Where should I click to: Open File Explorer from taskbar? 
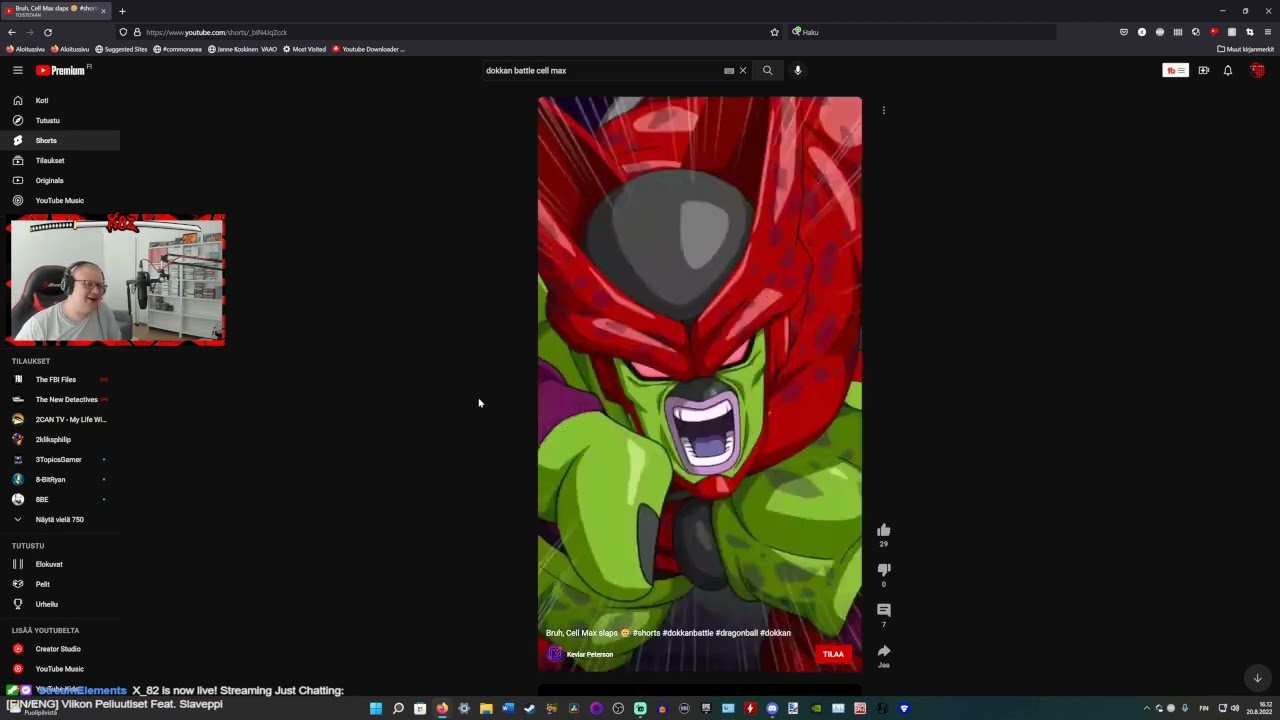coord(486,709)
